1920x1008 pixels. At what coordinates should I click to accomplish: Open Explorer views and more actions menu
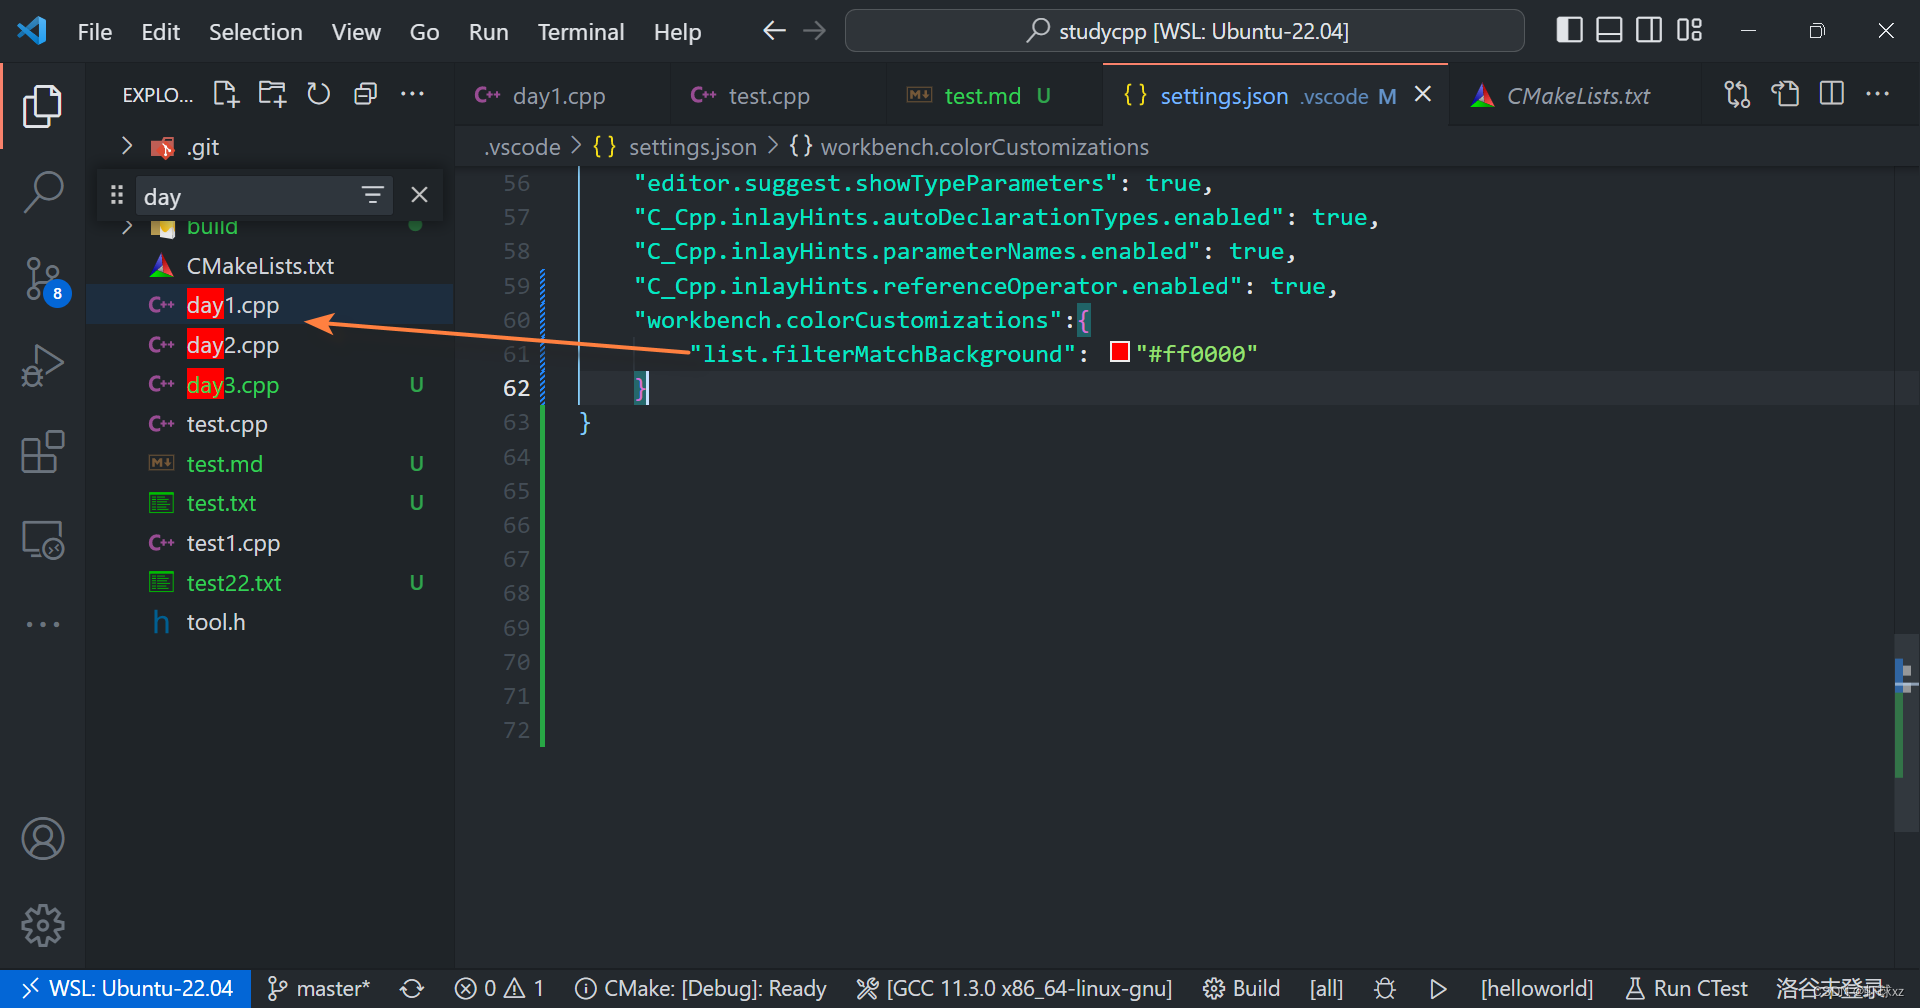click(x=412, y=94)
